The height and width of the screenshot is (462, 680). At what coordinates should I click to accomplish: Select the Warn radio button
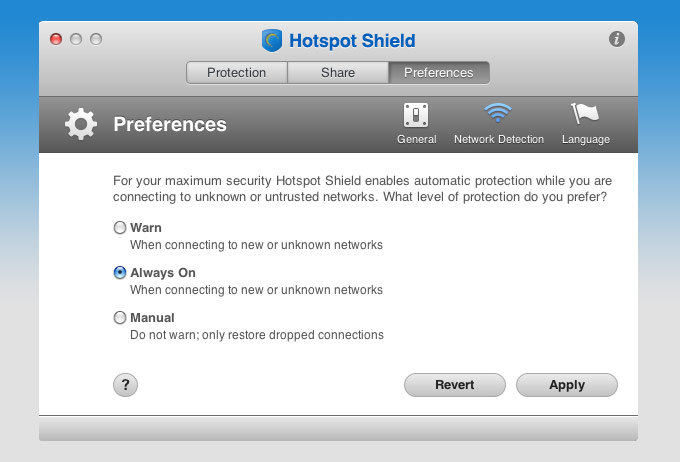120,228
